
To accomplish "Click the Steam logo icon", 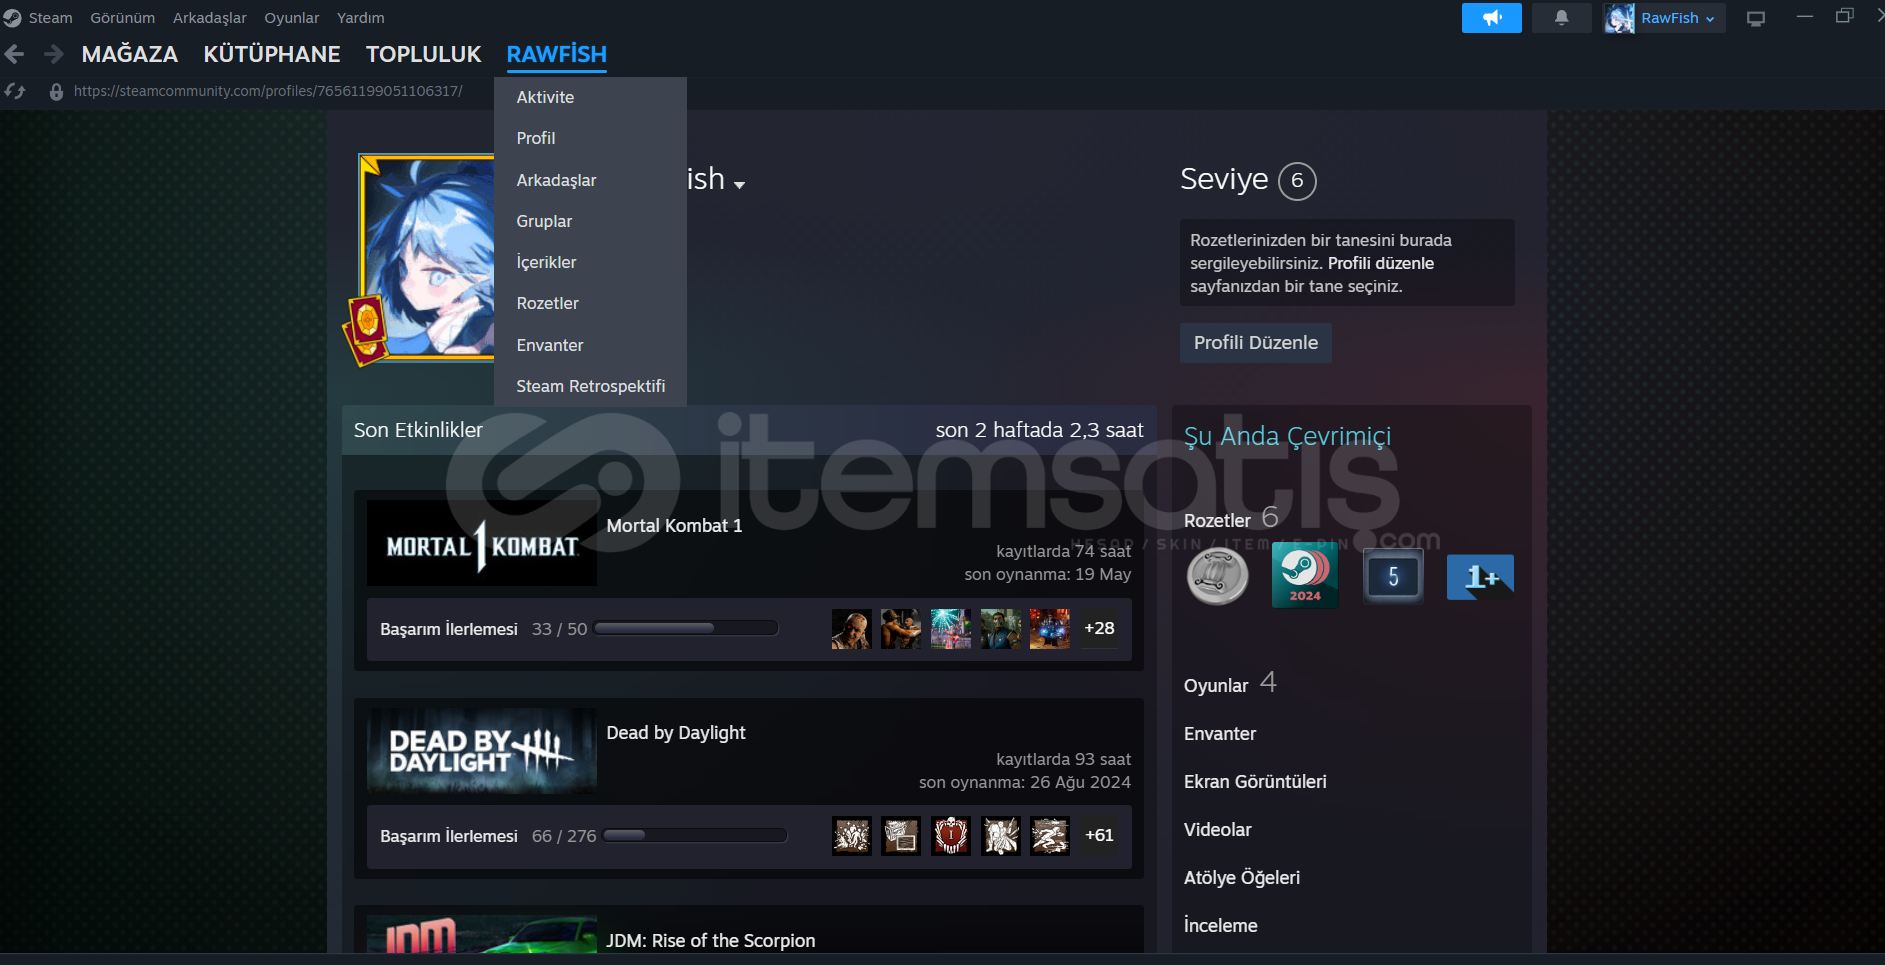I will tap(12, 18).
